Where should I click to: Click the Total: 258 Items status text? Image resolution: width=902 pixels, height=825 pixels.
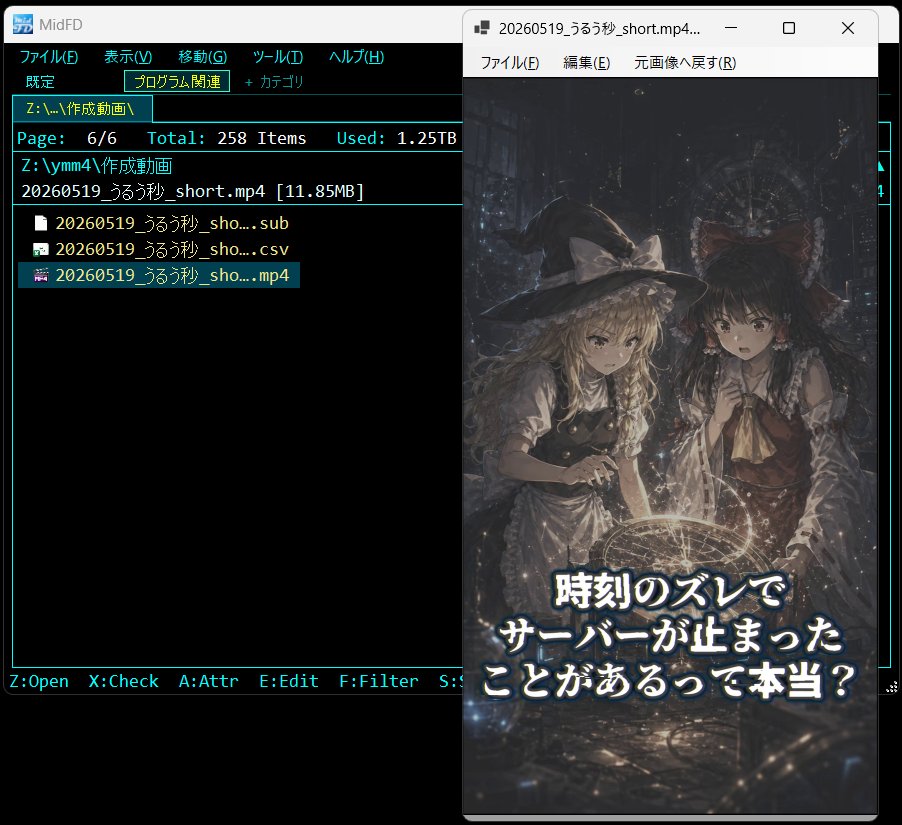click(x=227, y=138)
